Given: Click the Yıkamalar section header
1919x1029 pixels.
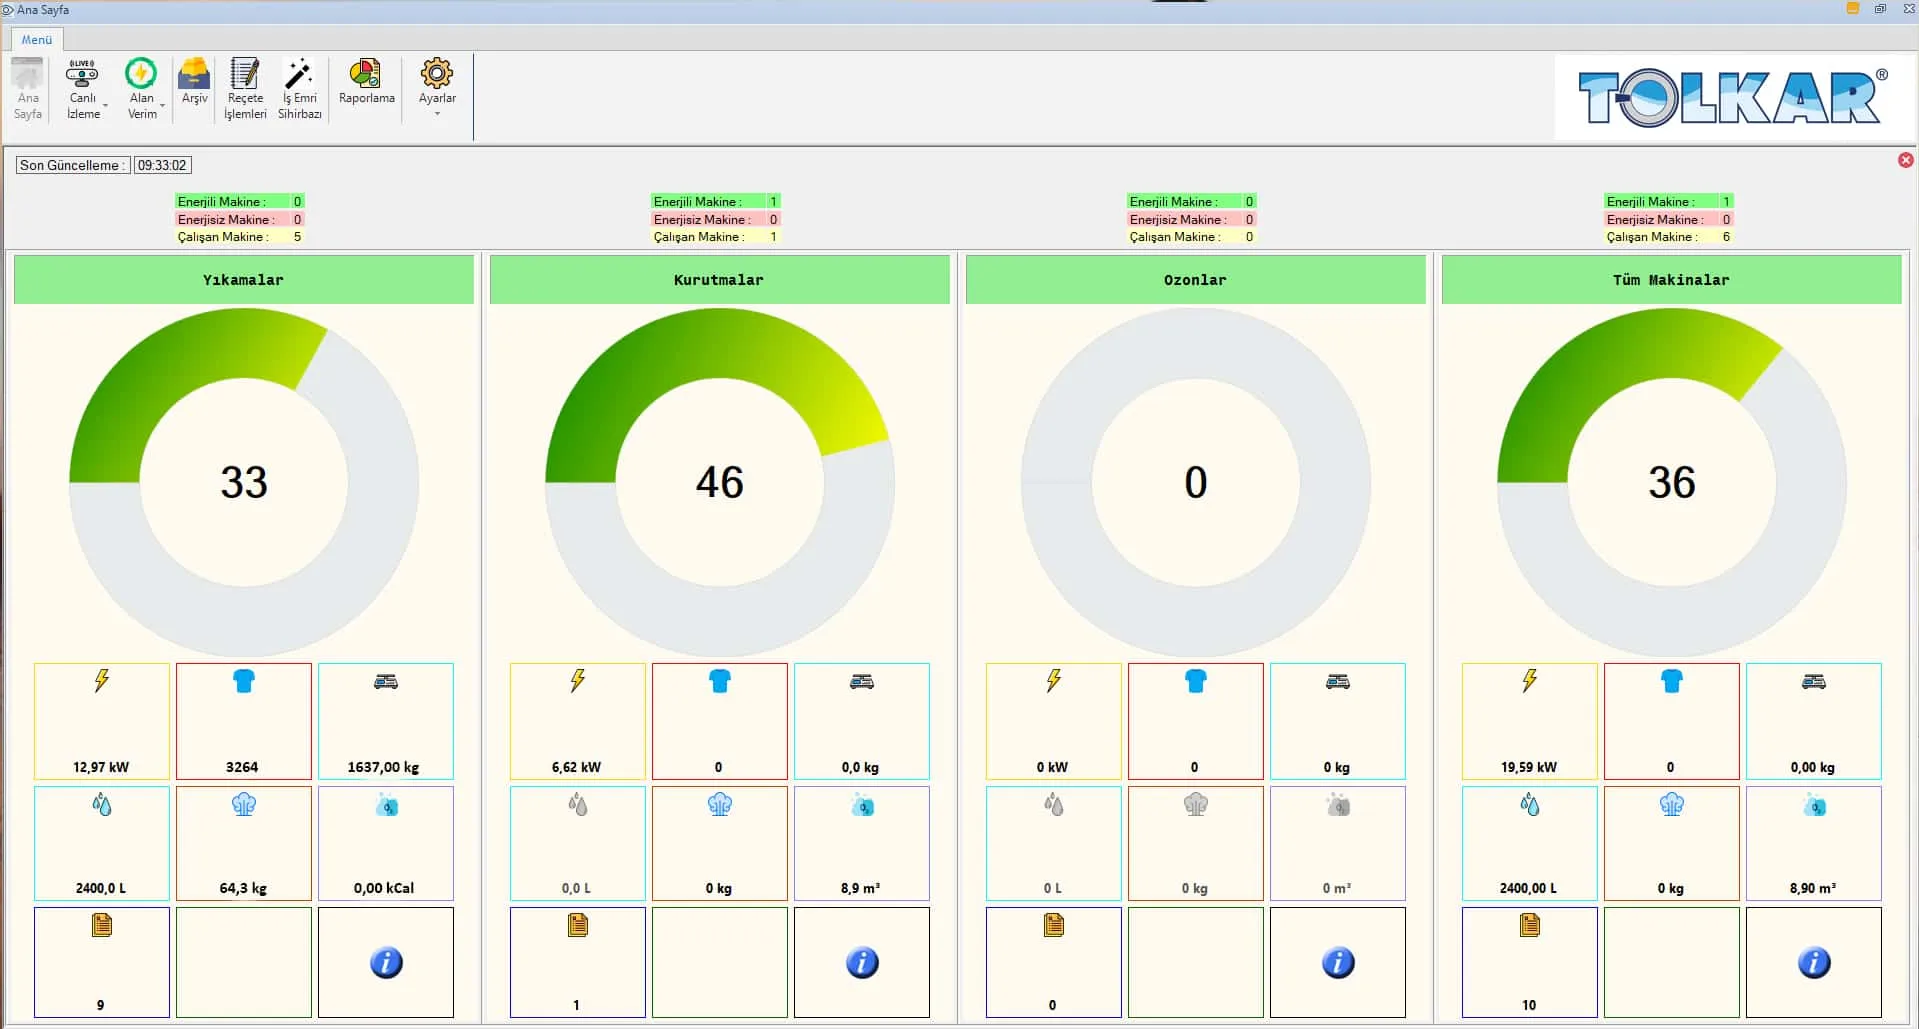Looking at the screenshot, I should click(x=243, y=280).
